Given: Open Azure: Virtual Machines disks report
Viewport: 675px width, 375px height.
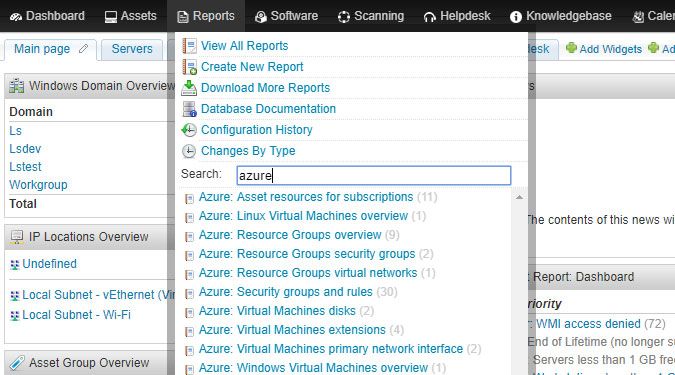Looking at the screenshot, I should tap(277, 311).
